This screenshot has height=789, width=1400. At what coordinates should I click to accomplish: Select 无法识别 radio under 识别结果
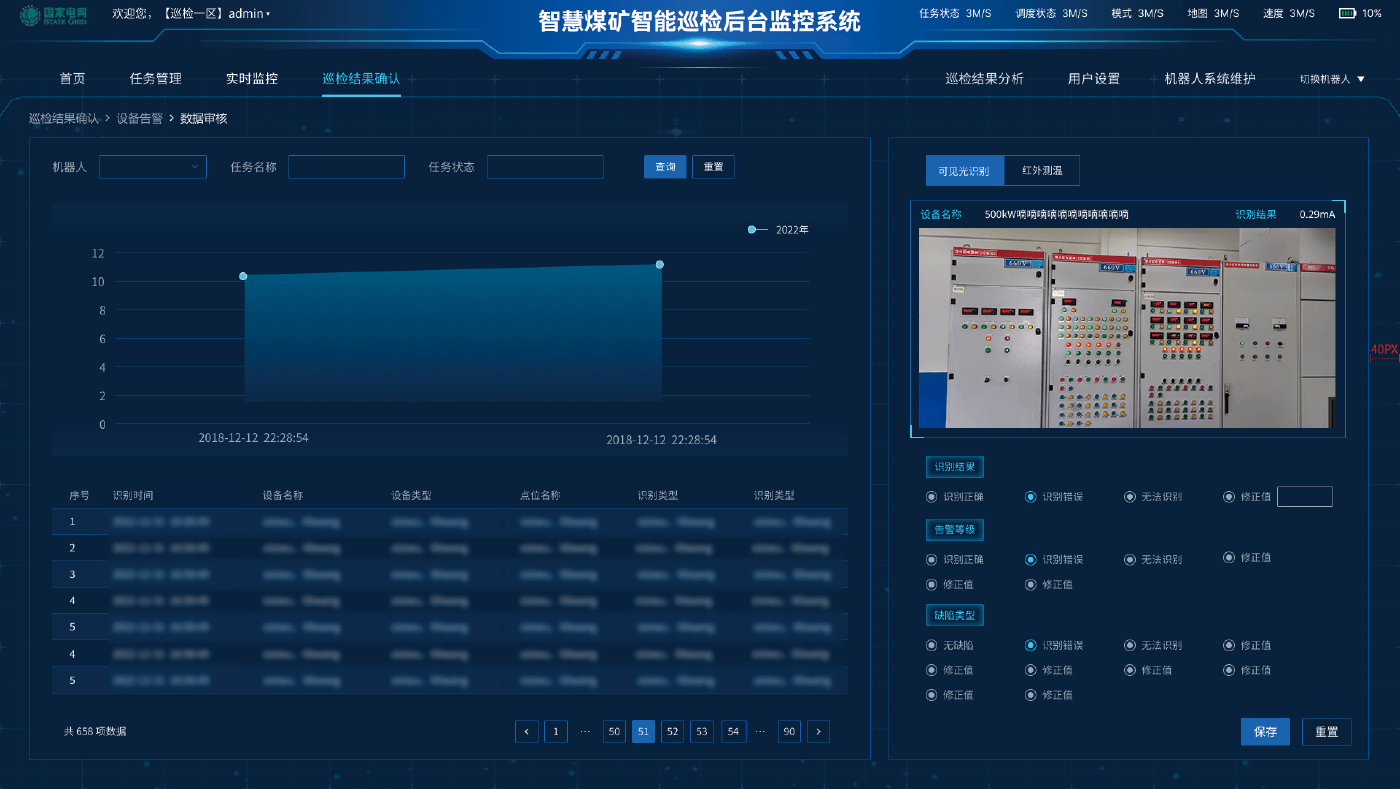[1130, 497]
